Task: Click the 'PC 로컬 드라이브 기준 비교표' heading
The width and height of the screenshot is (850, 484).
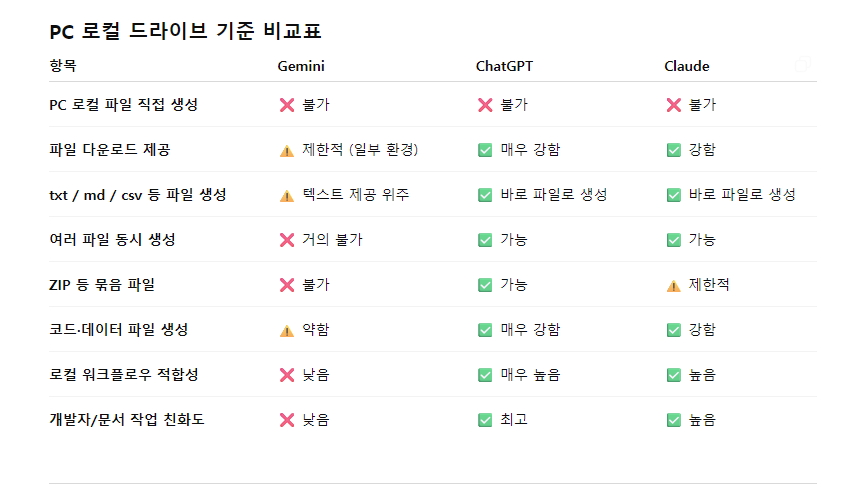Action: pos(185,31)
